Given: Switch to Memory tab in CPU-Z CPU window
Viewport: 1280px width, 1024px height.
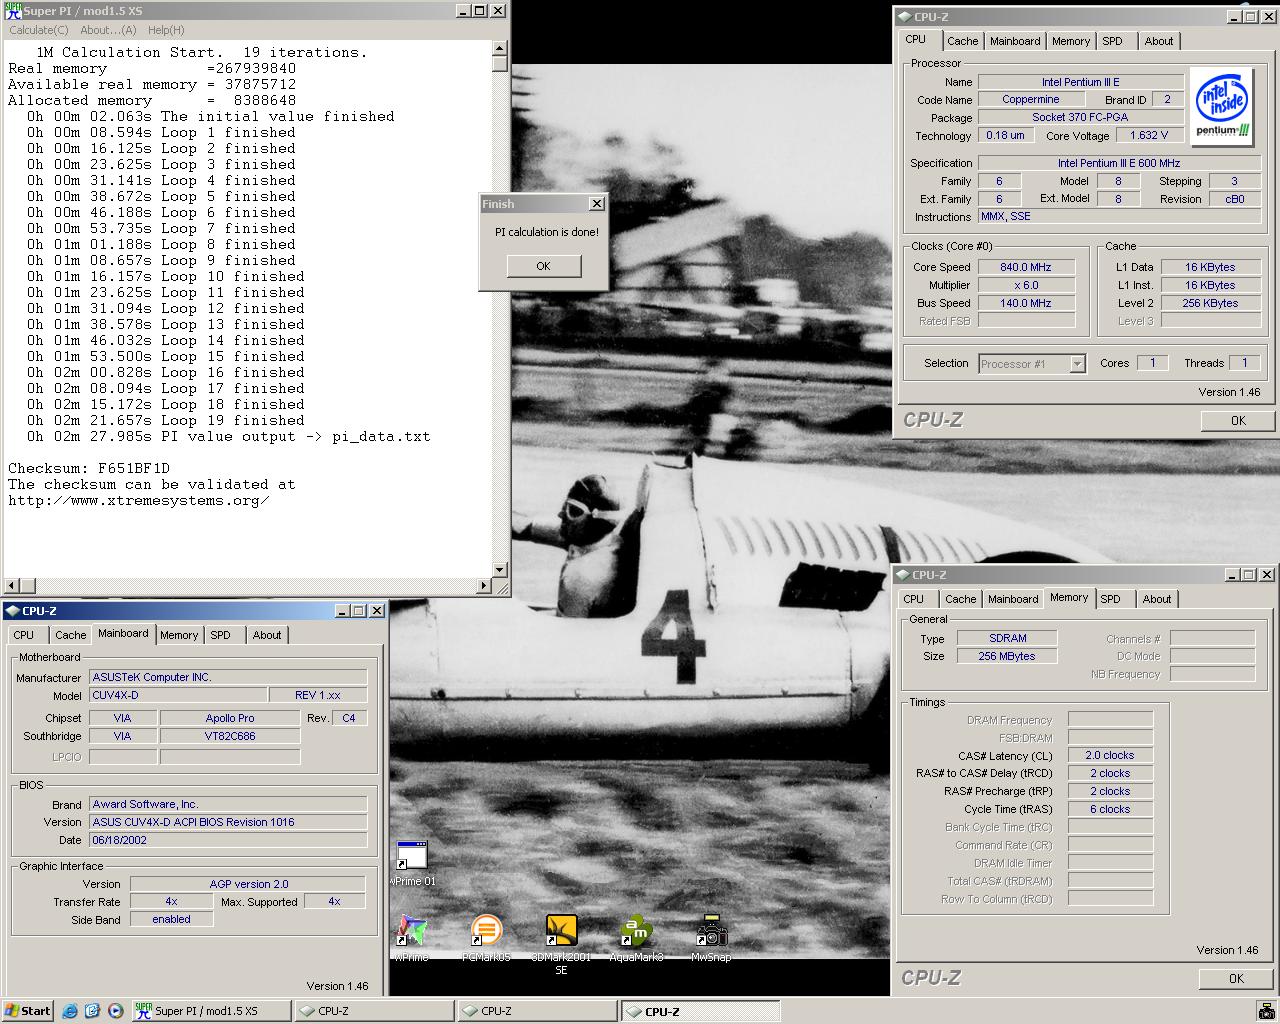Looking at the screenshot, I should pyautogui.click(x=1070, y=41).
